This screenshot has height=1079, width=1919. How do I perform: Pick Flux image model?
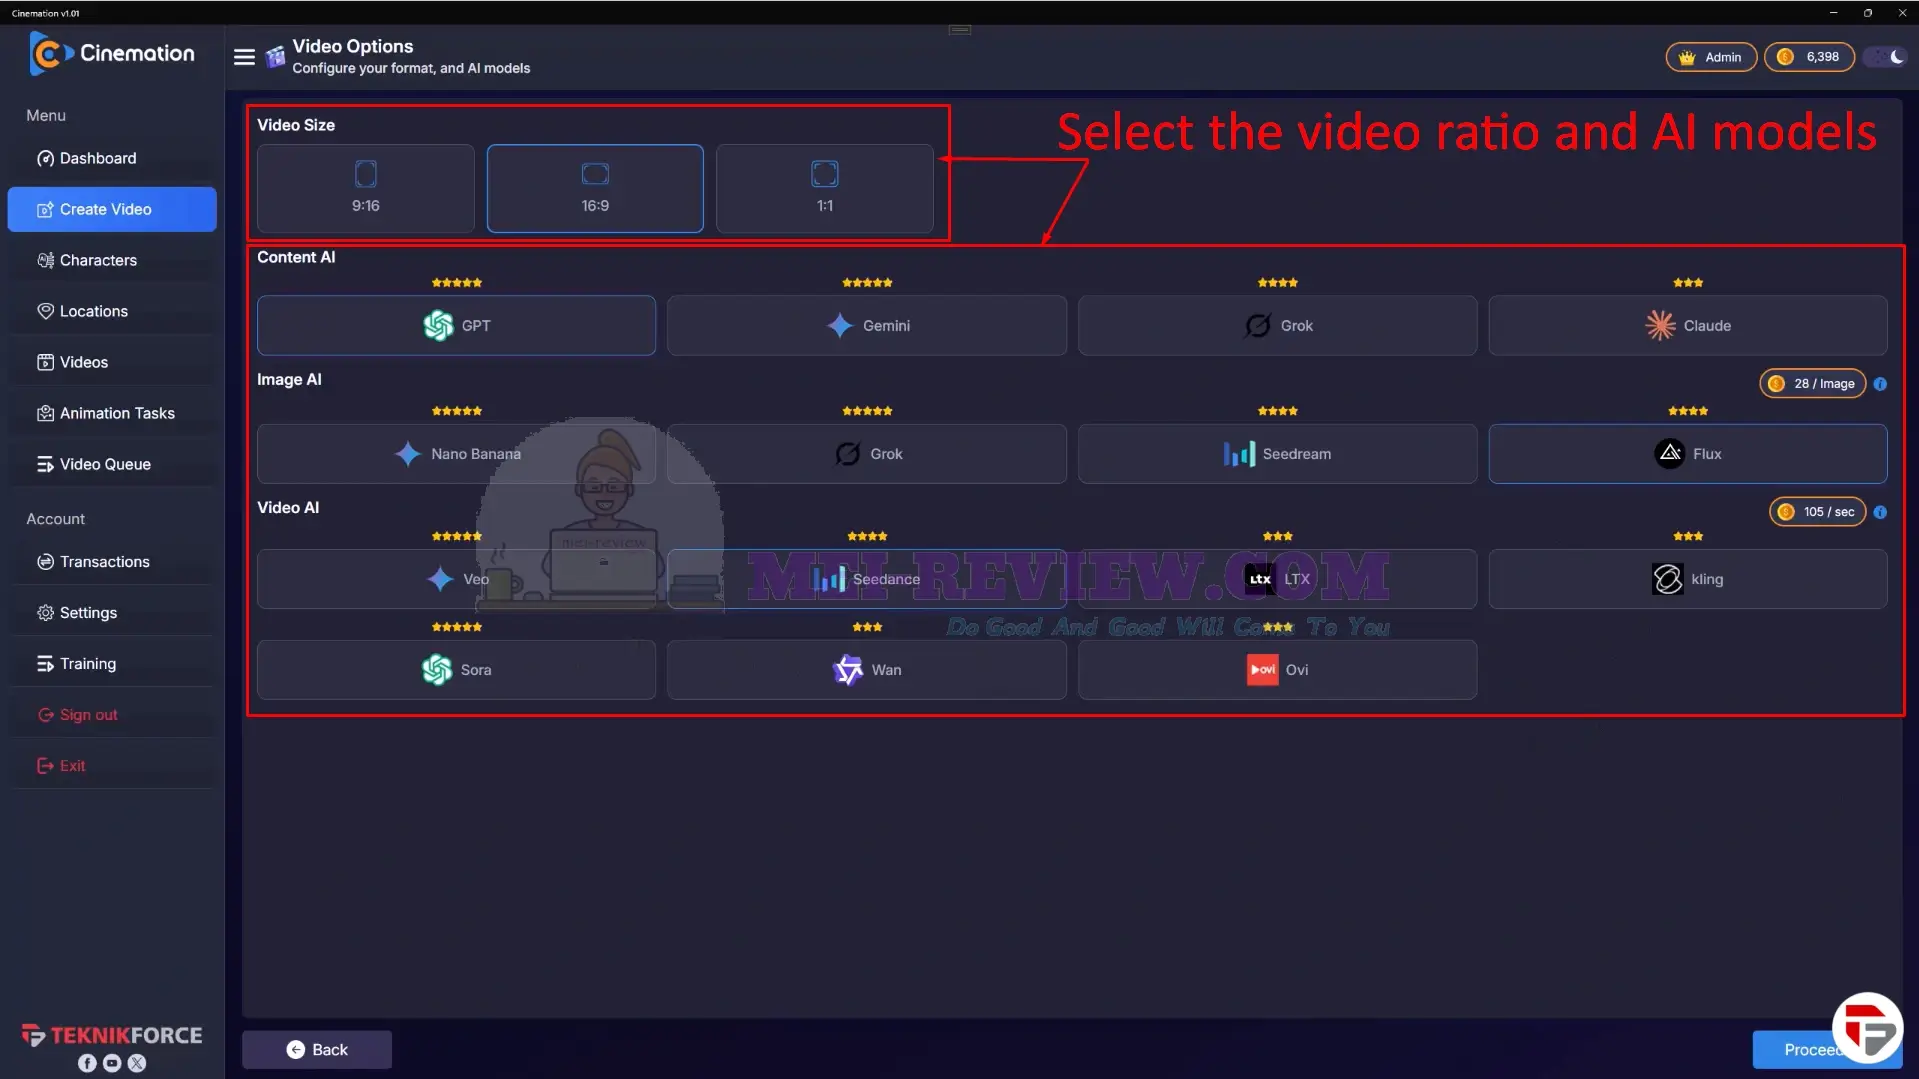click(x=1688, y=454)
